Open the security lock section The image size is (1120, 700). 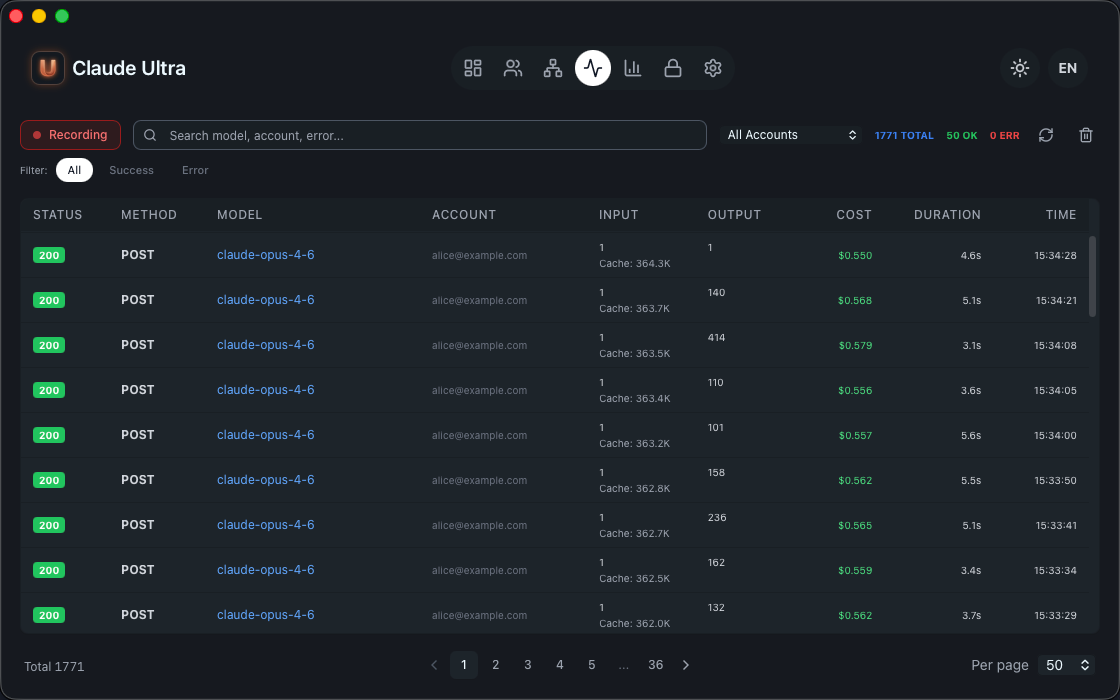(672, 68)
